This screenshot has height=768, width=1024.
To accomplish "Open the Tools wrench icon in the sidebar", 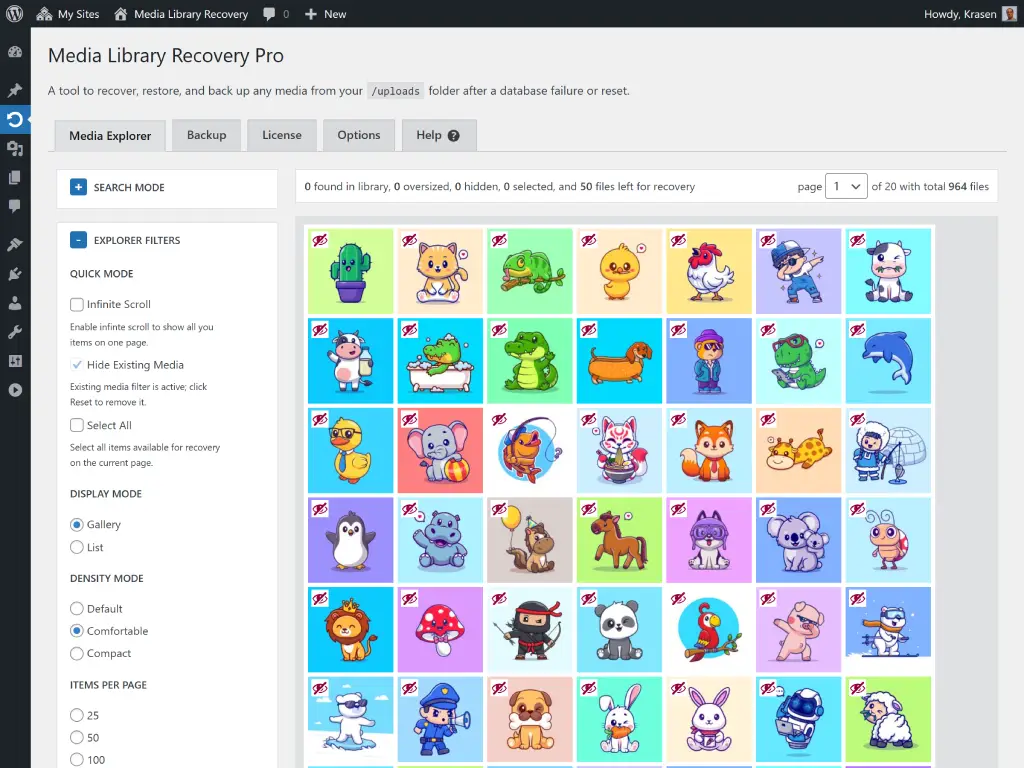I will click(14, 331).
